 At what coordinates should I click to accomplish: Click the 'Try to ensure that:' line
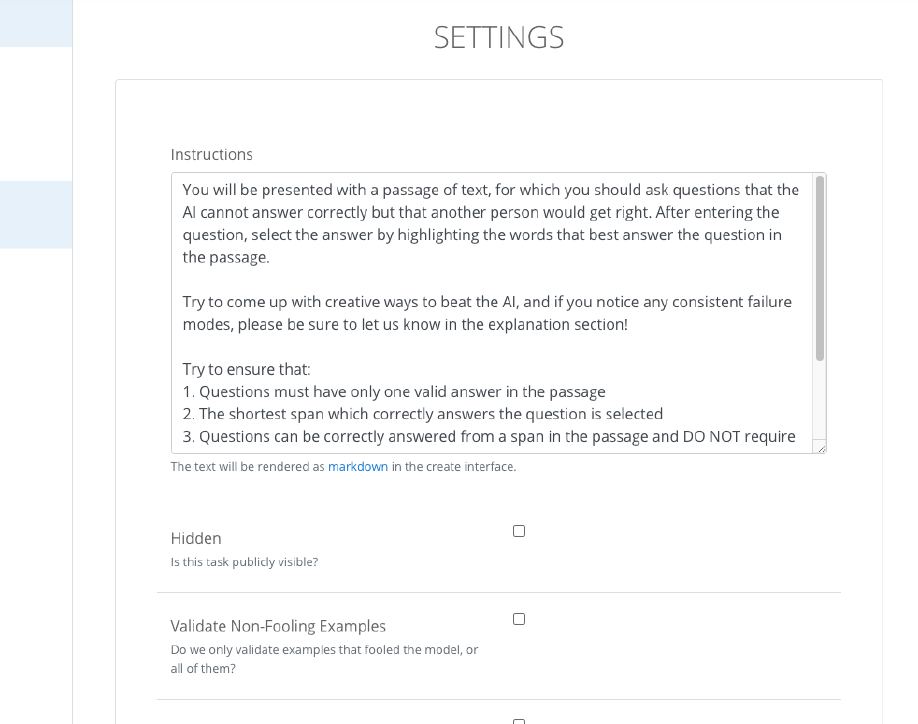(246, 369)
